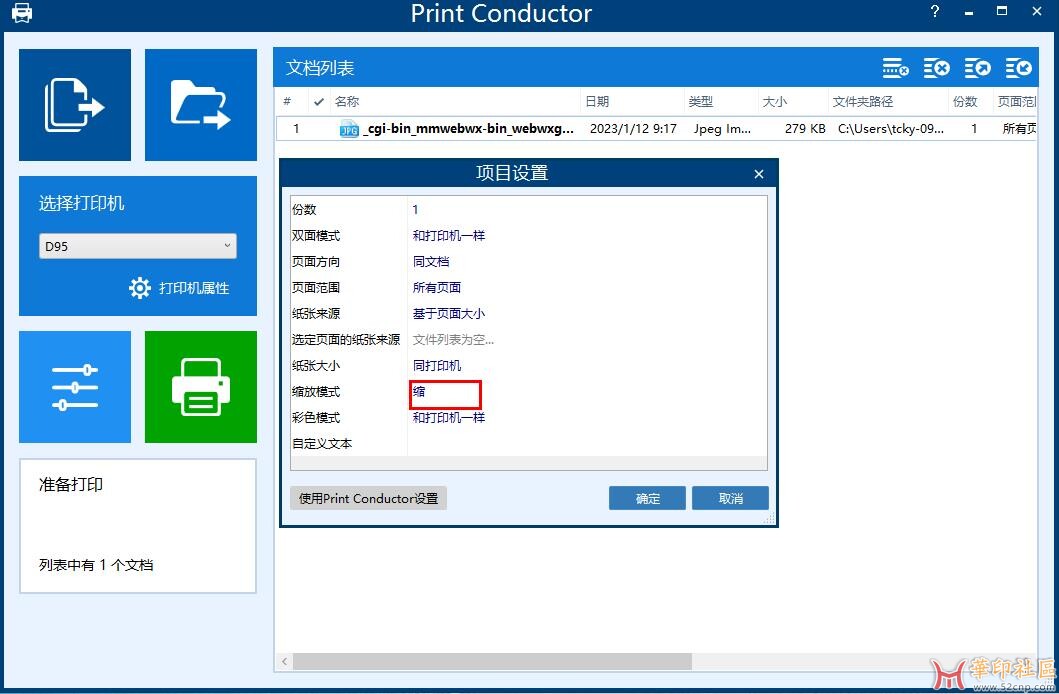1059x694 pixels.
Task: Click the 279 KB size cell
Action: click(805, 129)
